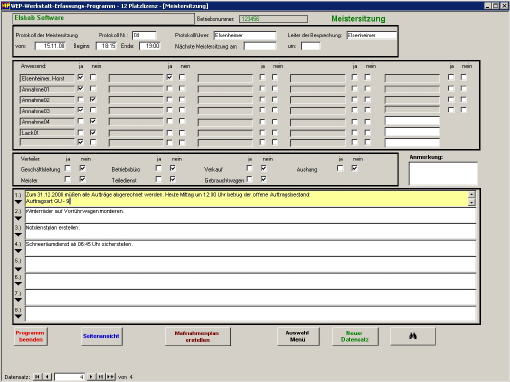Click agenda text 'Winterräder auf Vorführwagen montieren'
The width and height of the screenshot is (510, 382).
pyautogui.click(x=75, y=211)
